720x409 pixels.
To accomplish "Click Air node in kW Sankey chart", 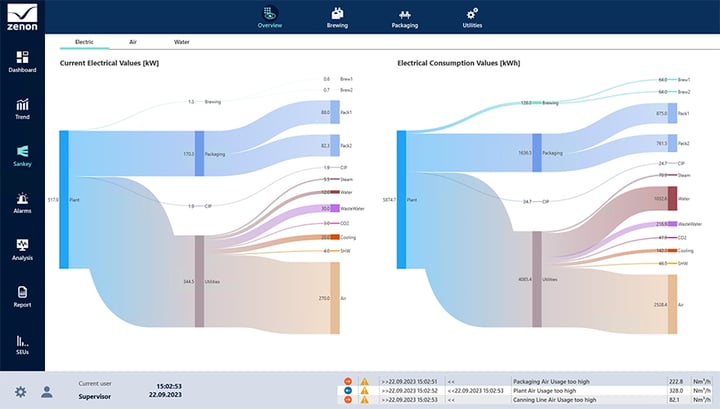I will (x=335, y=298).
